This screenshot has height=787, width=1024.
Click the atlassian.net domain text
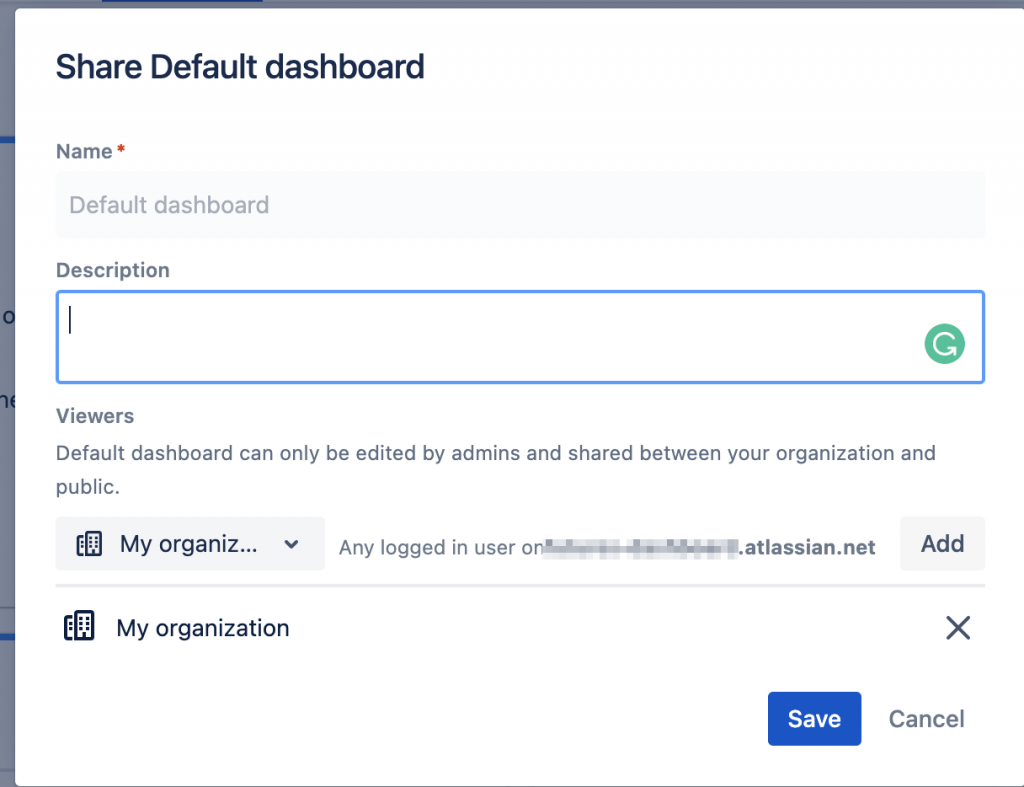tap(809, 548)
